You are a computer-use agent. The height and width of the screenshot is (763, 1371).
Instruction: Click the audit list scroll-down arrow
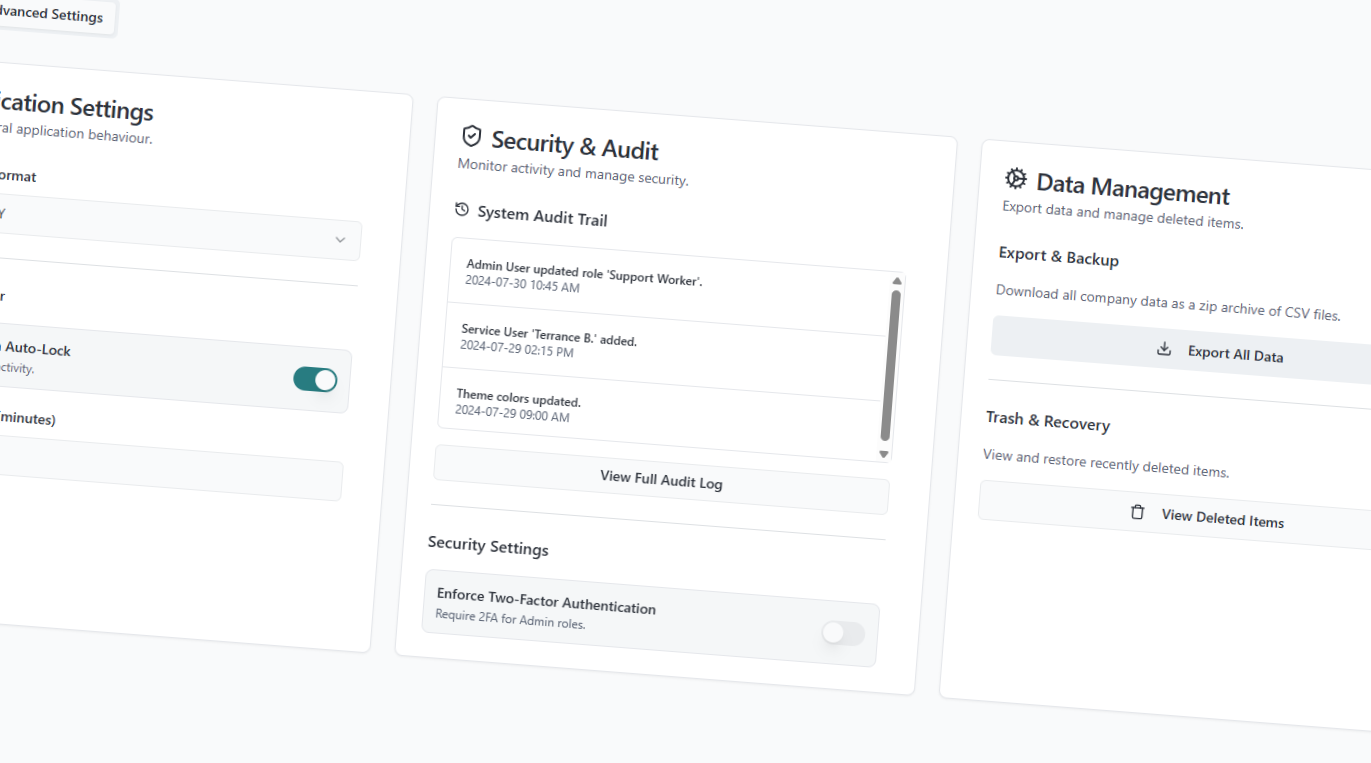pos(884,455)
